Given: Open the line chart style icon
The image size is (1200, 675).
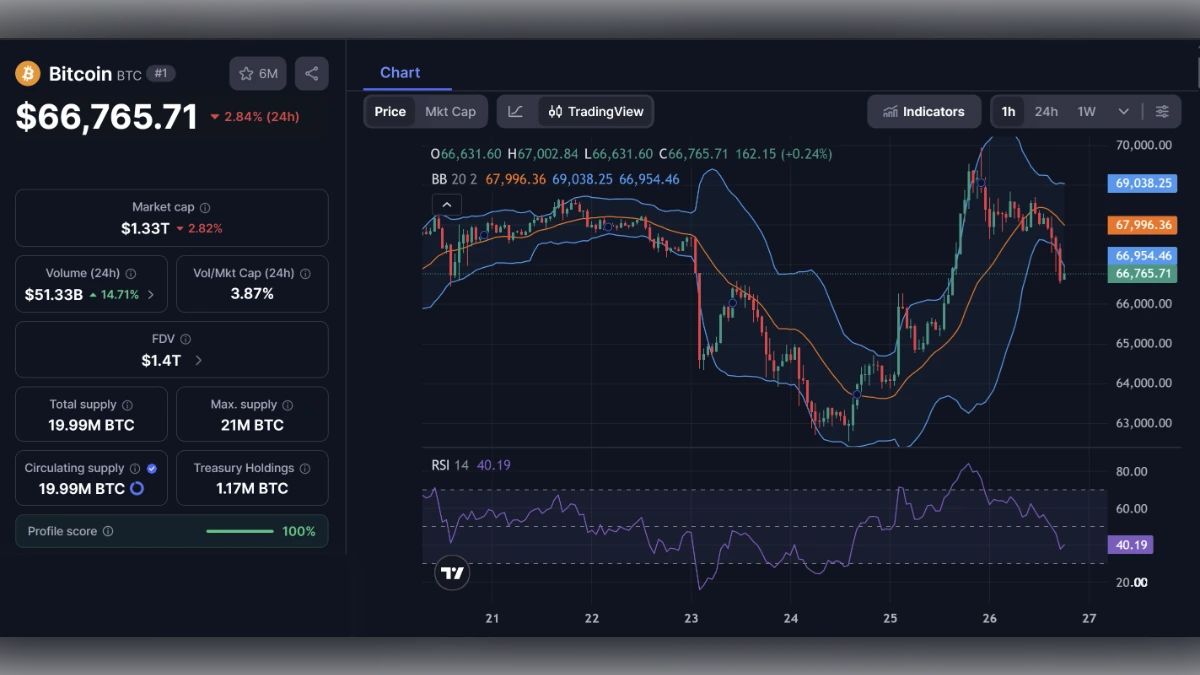Looking at the screenshot, I should (x=516, y=112).
